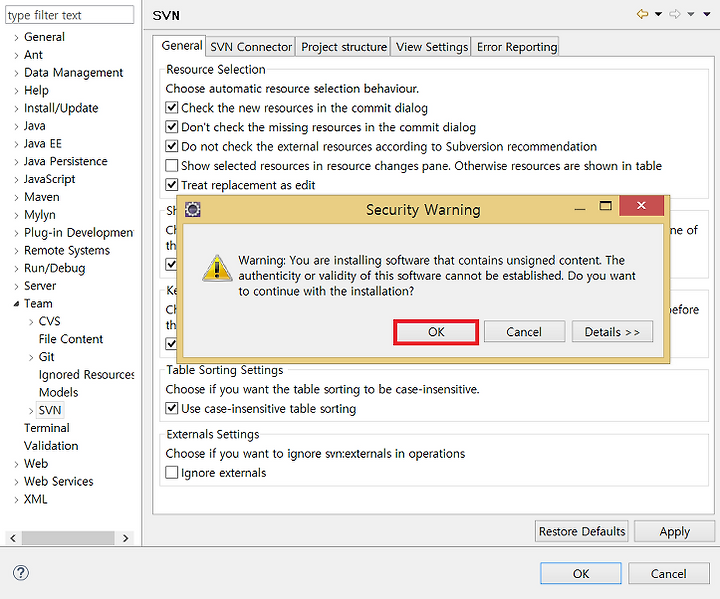Select Terminal in the tree
The image size is (720, 599).
point(47,428)
